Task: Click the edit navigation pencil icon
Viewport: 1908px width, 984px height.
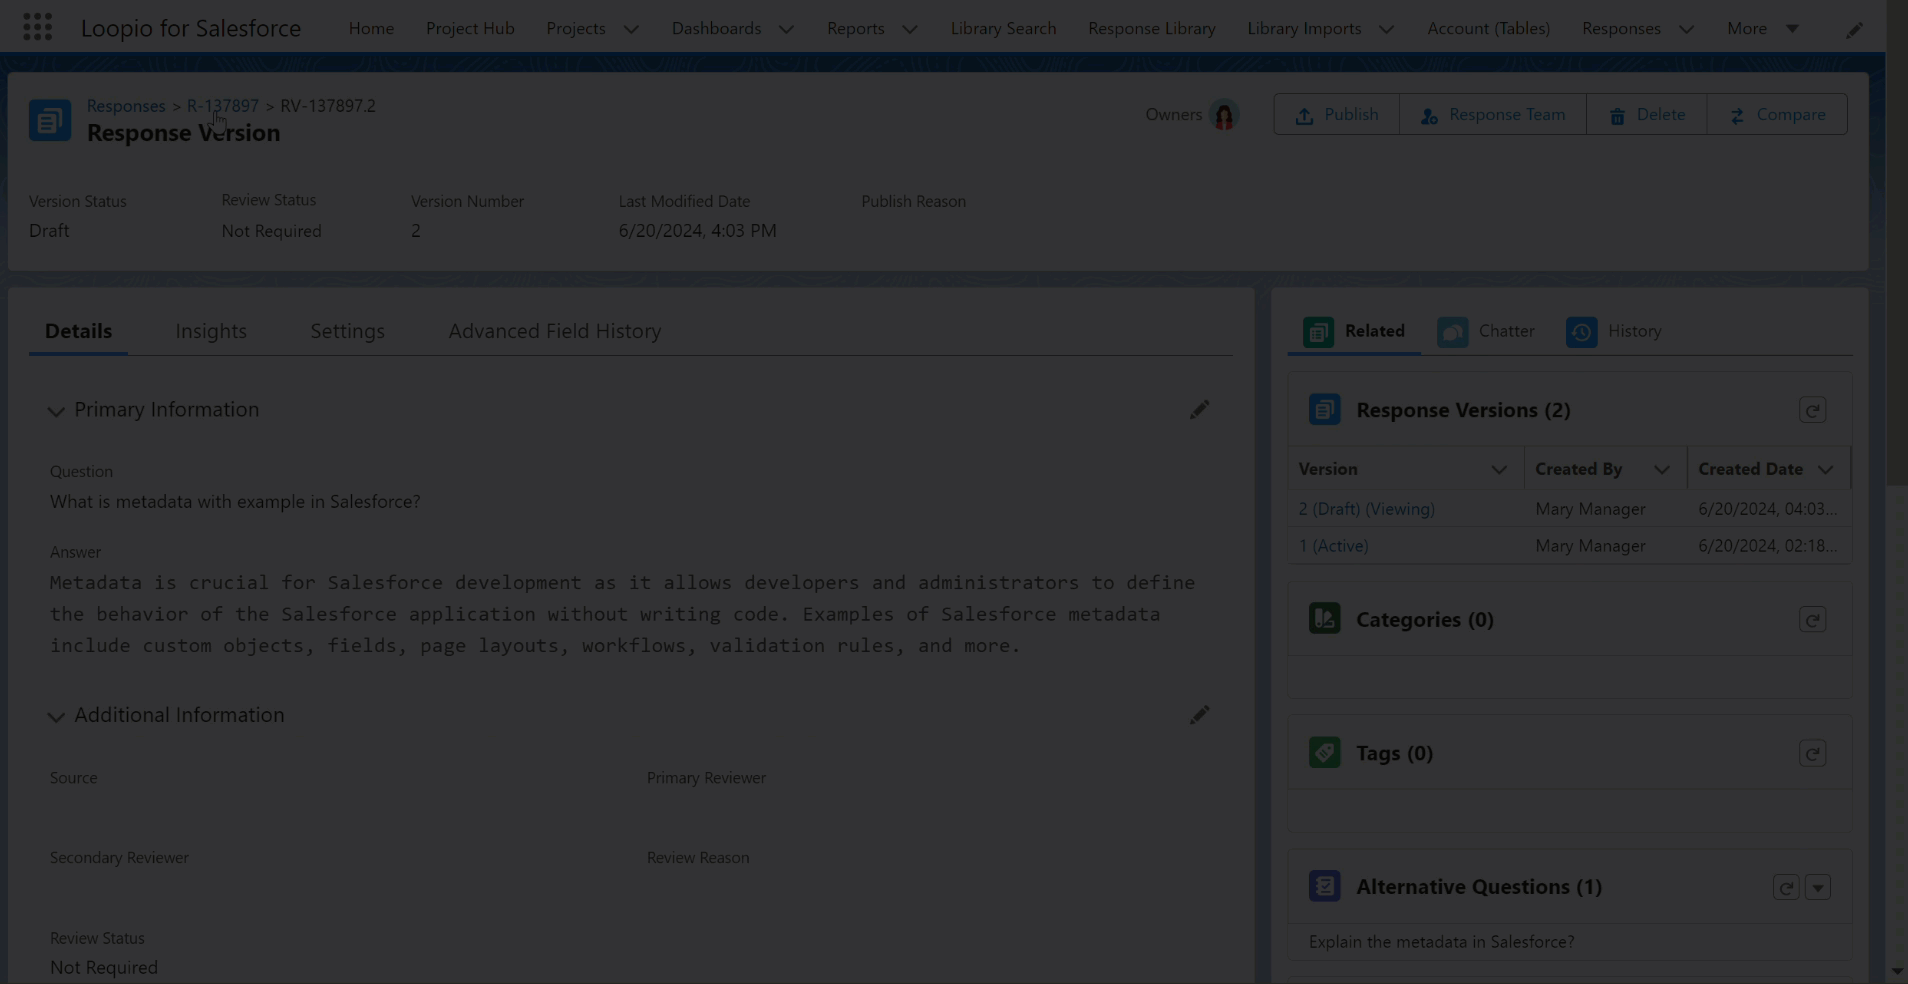Action: pos(1854,29)
